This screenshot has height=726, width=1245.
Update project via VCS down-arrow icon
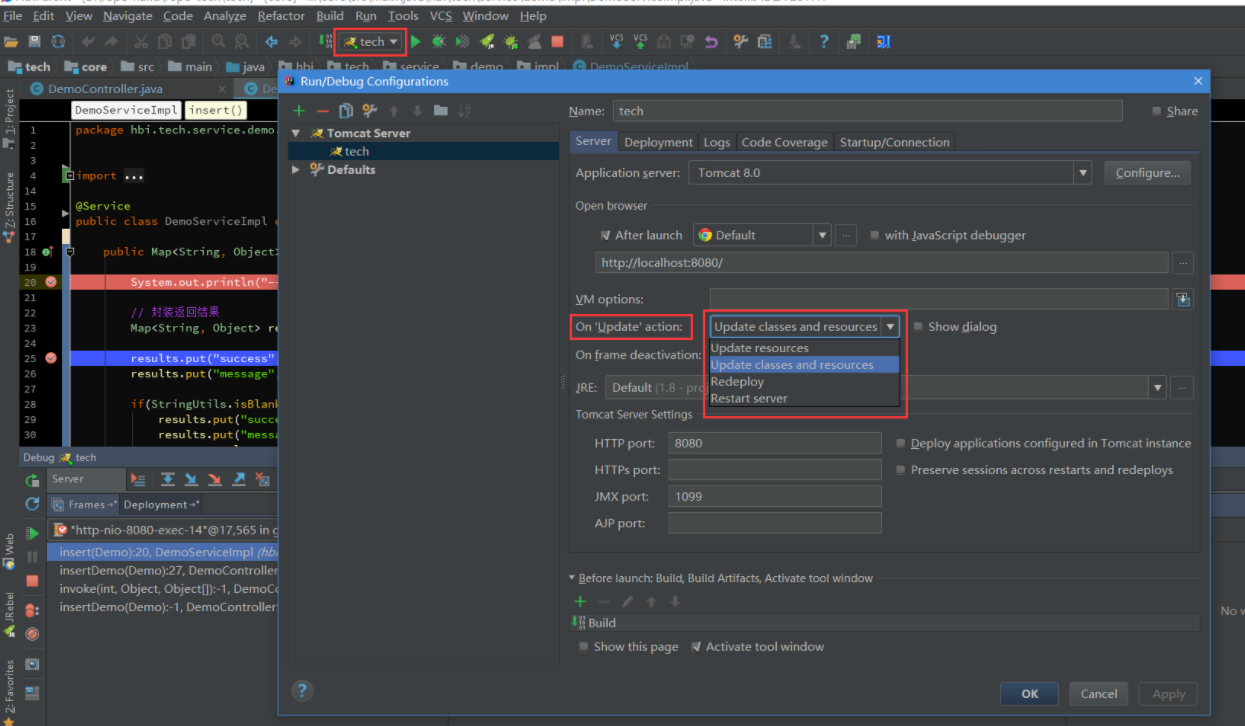(x=616, y=41)
